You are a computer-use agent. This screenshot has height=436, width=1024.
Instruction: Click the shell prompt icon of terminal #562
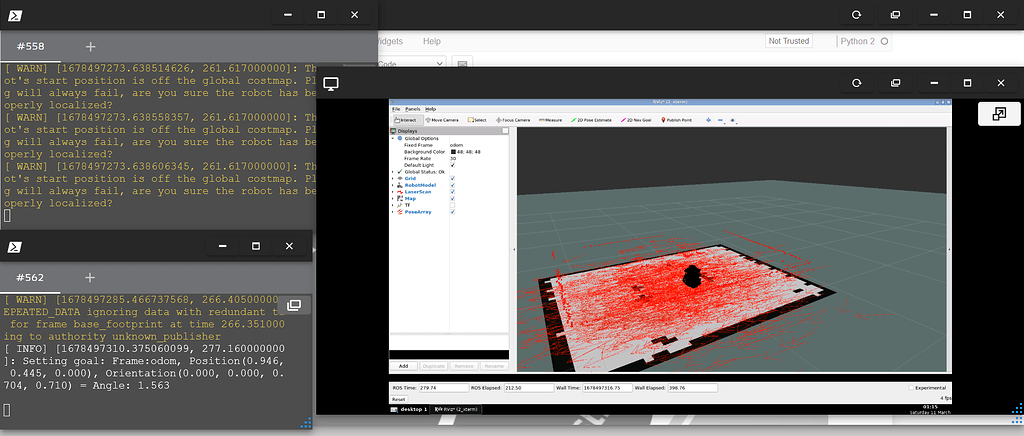point(15,246)
